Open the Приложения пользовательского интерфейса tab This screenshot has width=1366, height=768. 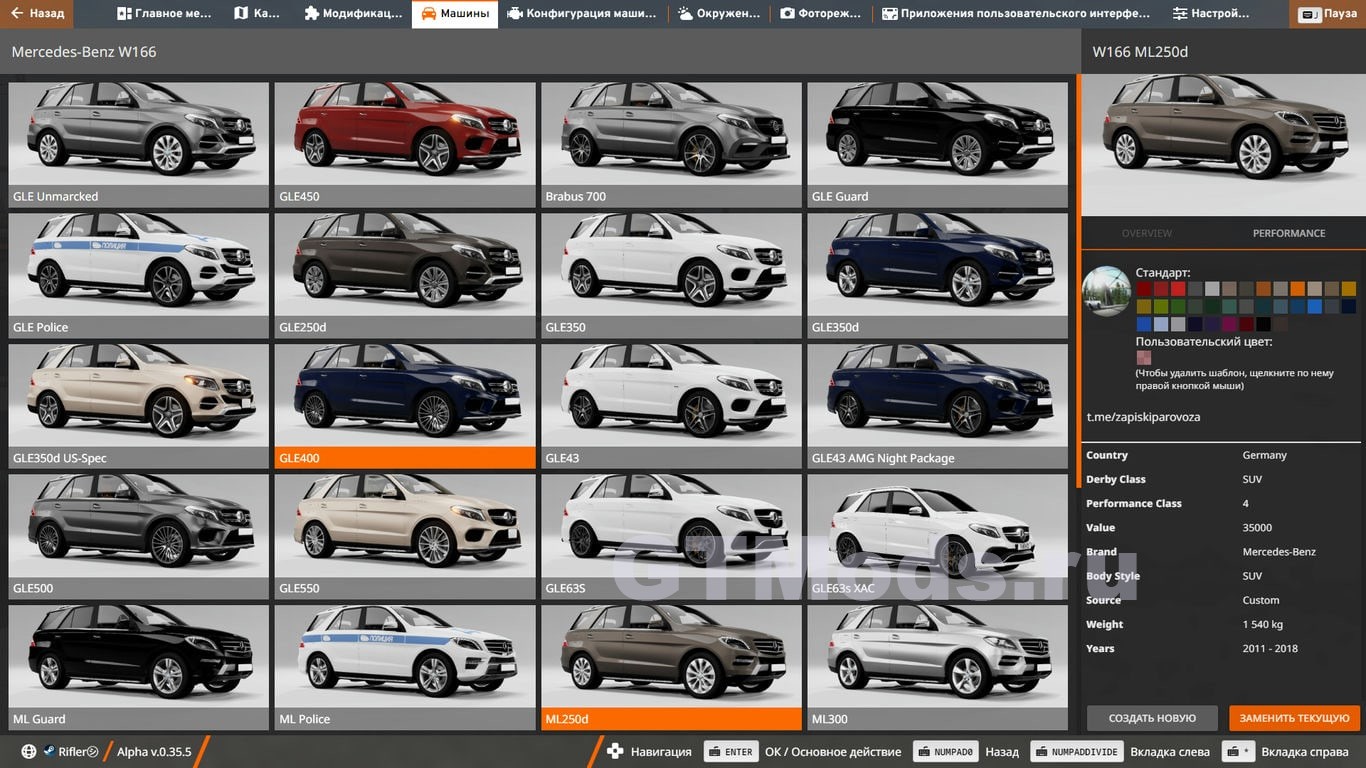pyautogui.click(x=1016, y=14)
